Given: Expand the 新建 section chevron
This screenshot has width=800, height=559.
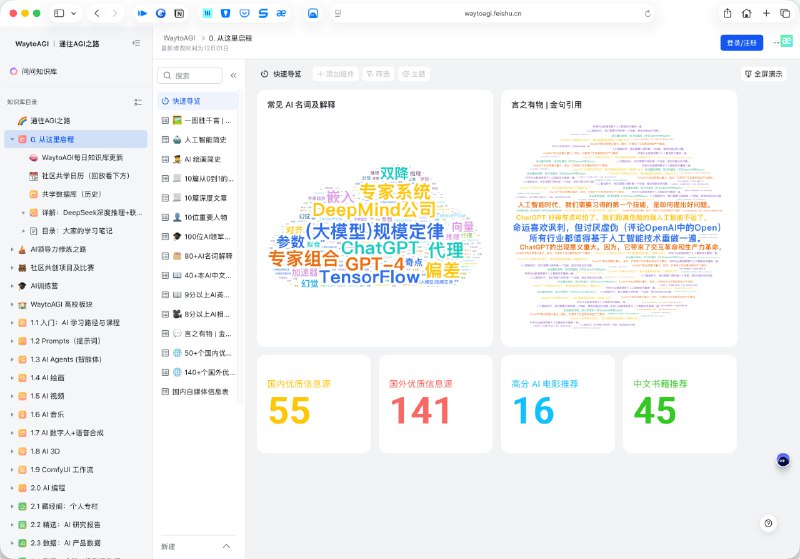Looking at the screenshot, I should click(227, 546).
